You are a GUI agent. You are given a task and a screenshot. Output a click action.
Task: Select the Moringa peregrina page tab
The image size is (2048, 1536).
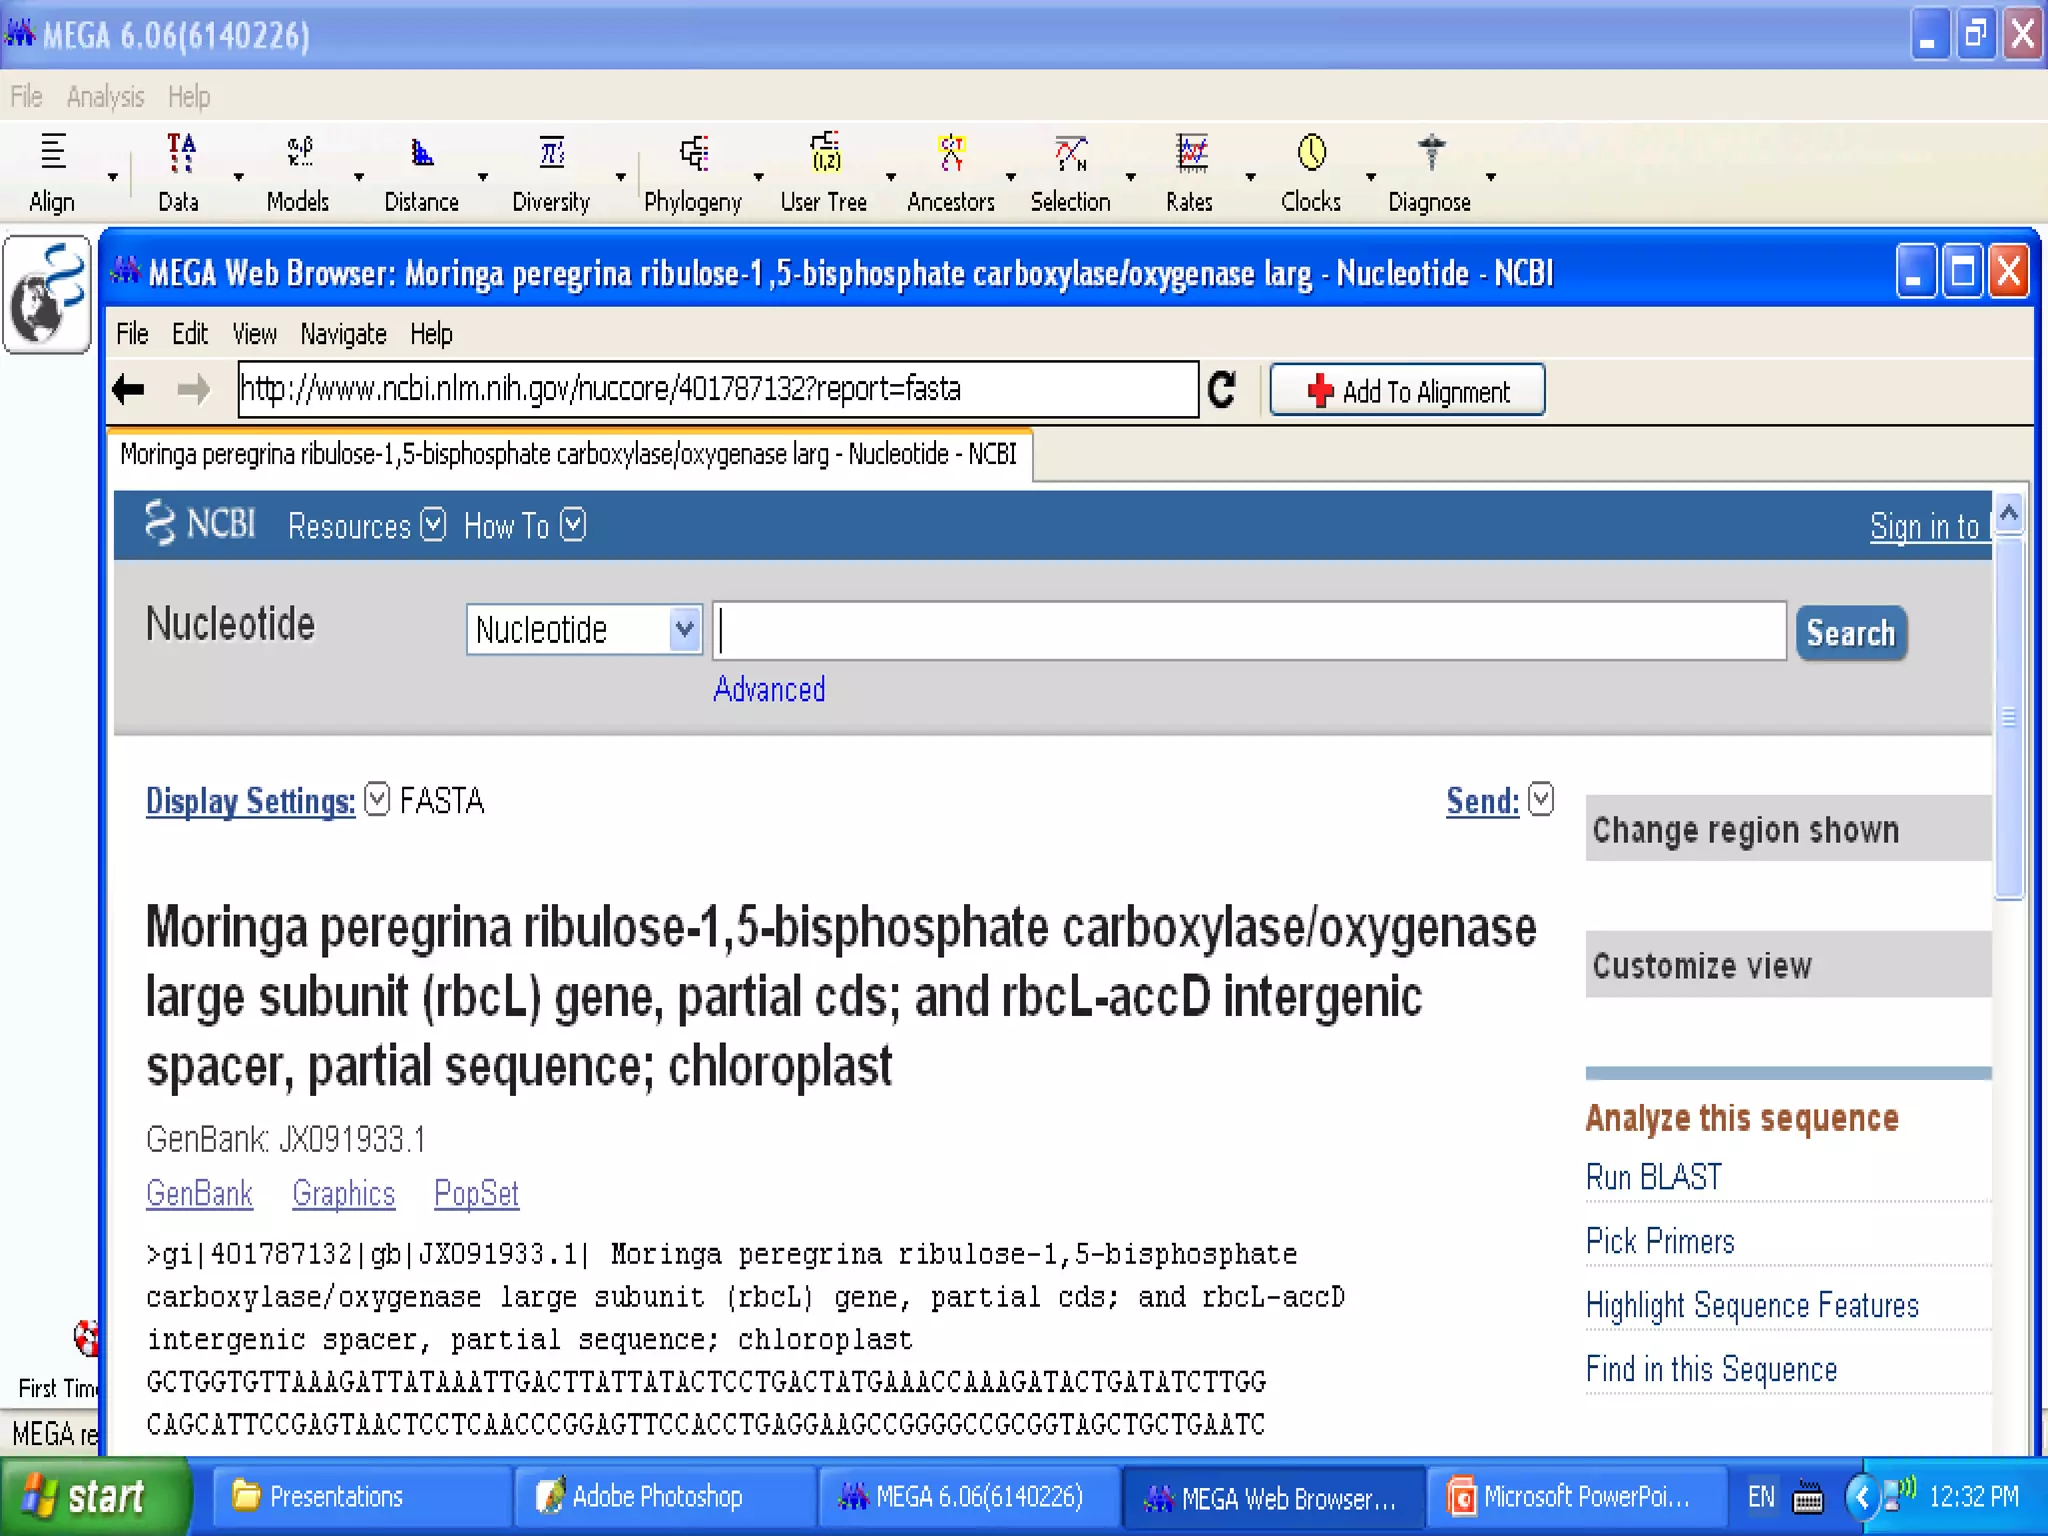coord(569,454)
